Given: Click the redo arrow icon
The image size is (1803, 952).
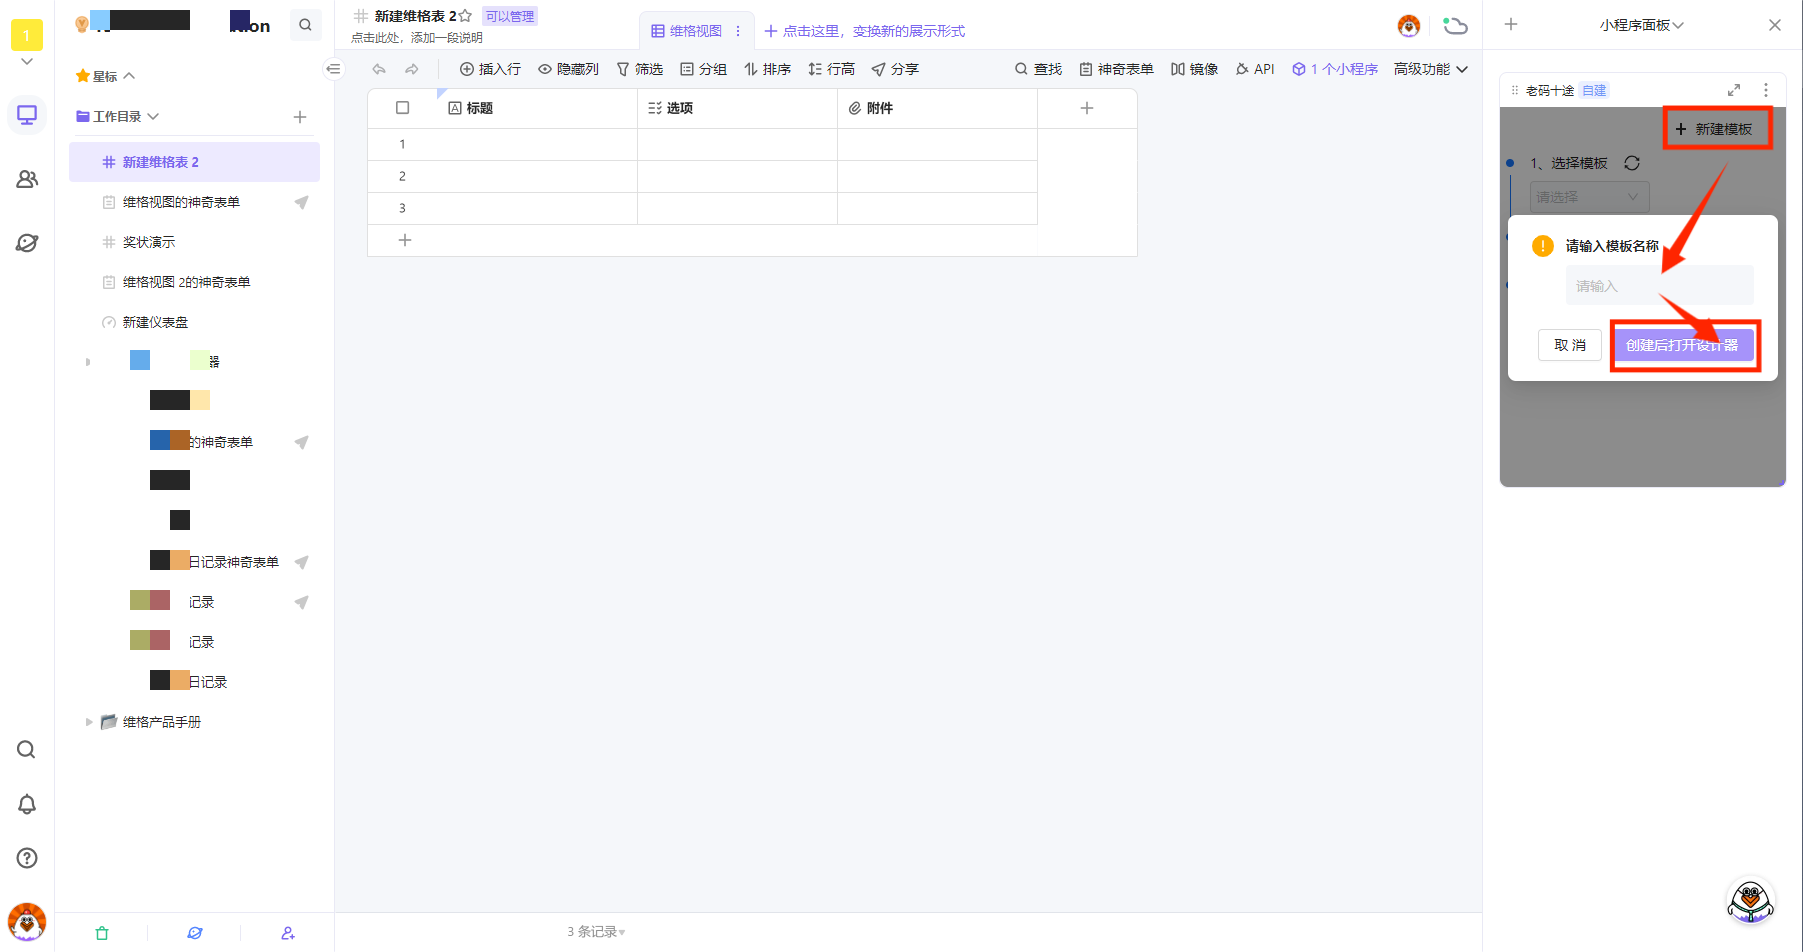Looking at the screenshot, I should coord(412,69).
